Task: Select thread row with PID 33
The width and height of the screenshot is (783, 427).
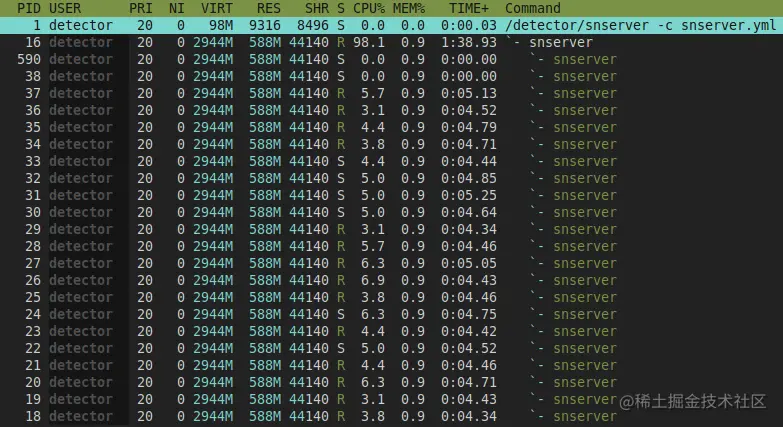Action: [x=392, y=161]
